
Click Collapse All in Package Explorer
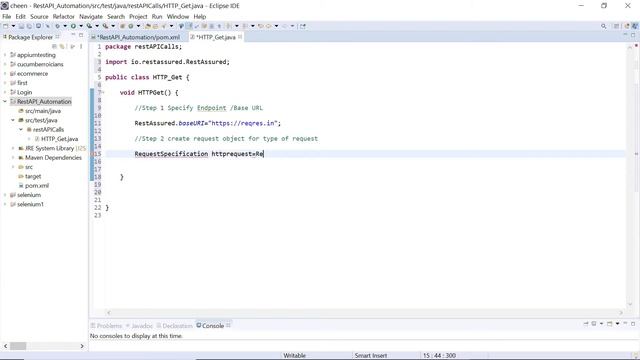coord(54,46)
